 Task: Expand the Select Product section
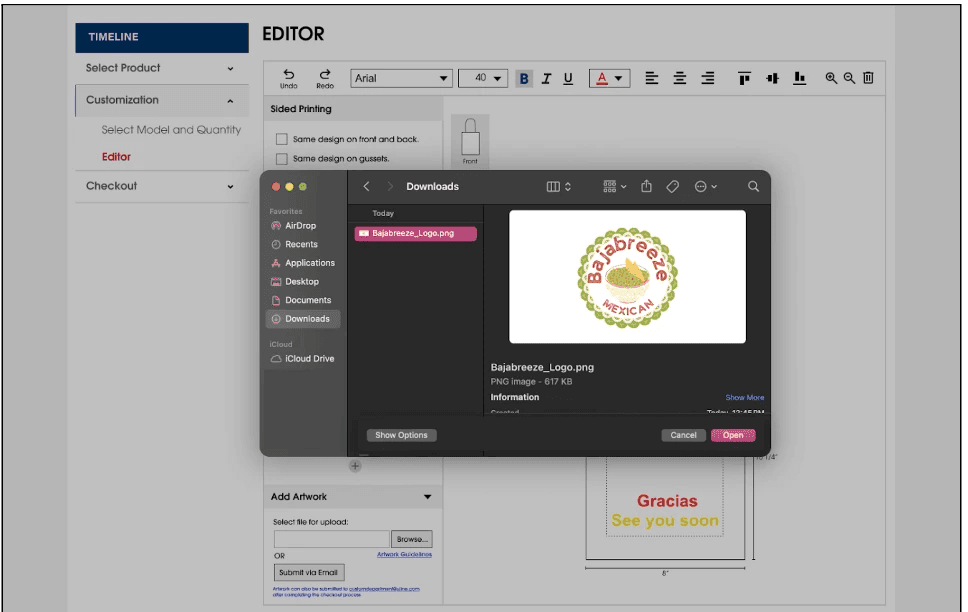(161, 68)
